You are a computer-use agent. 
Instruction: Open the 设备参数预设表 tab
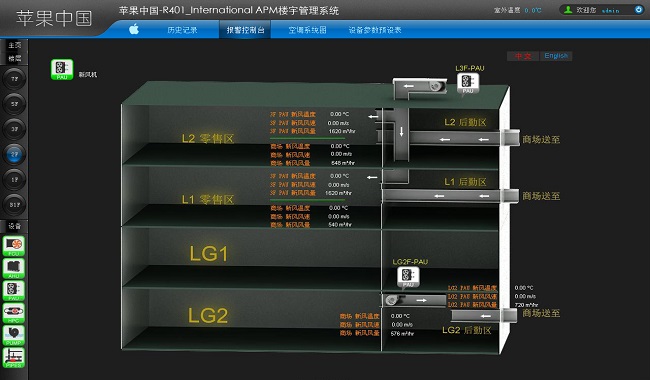(x=375, y=30)
